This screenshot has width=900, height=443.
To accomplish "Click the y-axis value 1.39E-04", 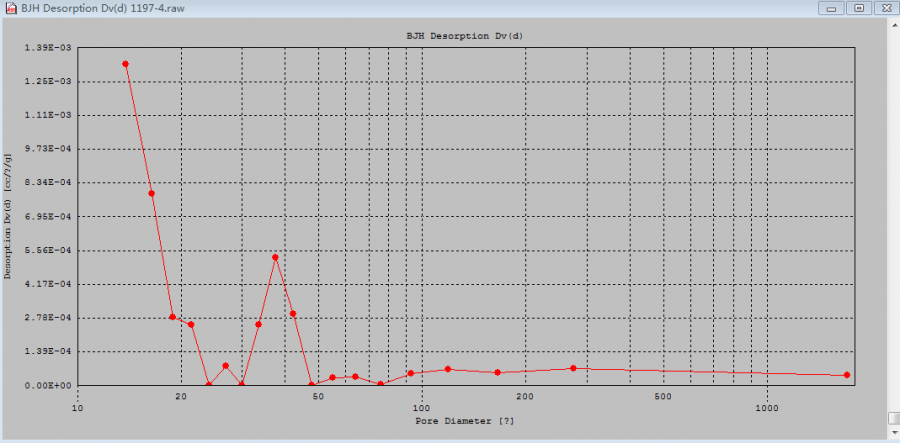I will [48, 352].
